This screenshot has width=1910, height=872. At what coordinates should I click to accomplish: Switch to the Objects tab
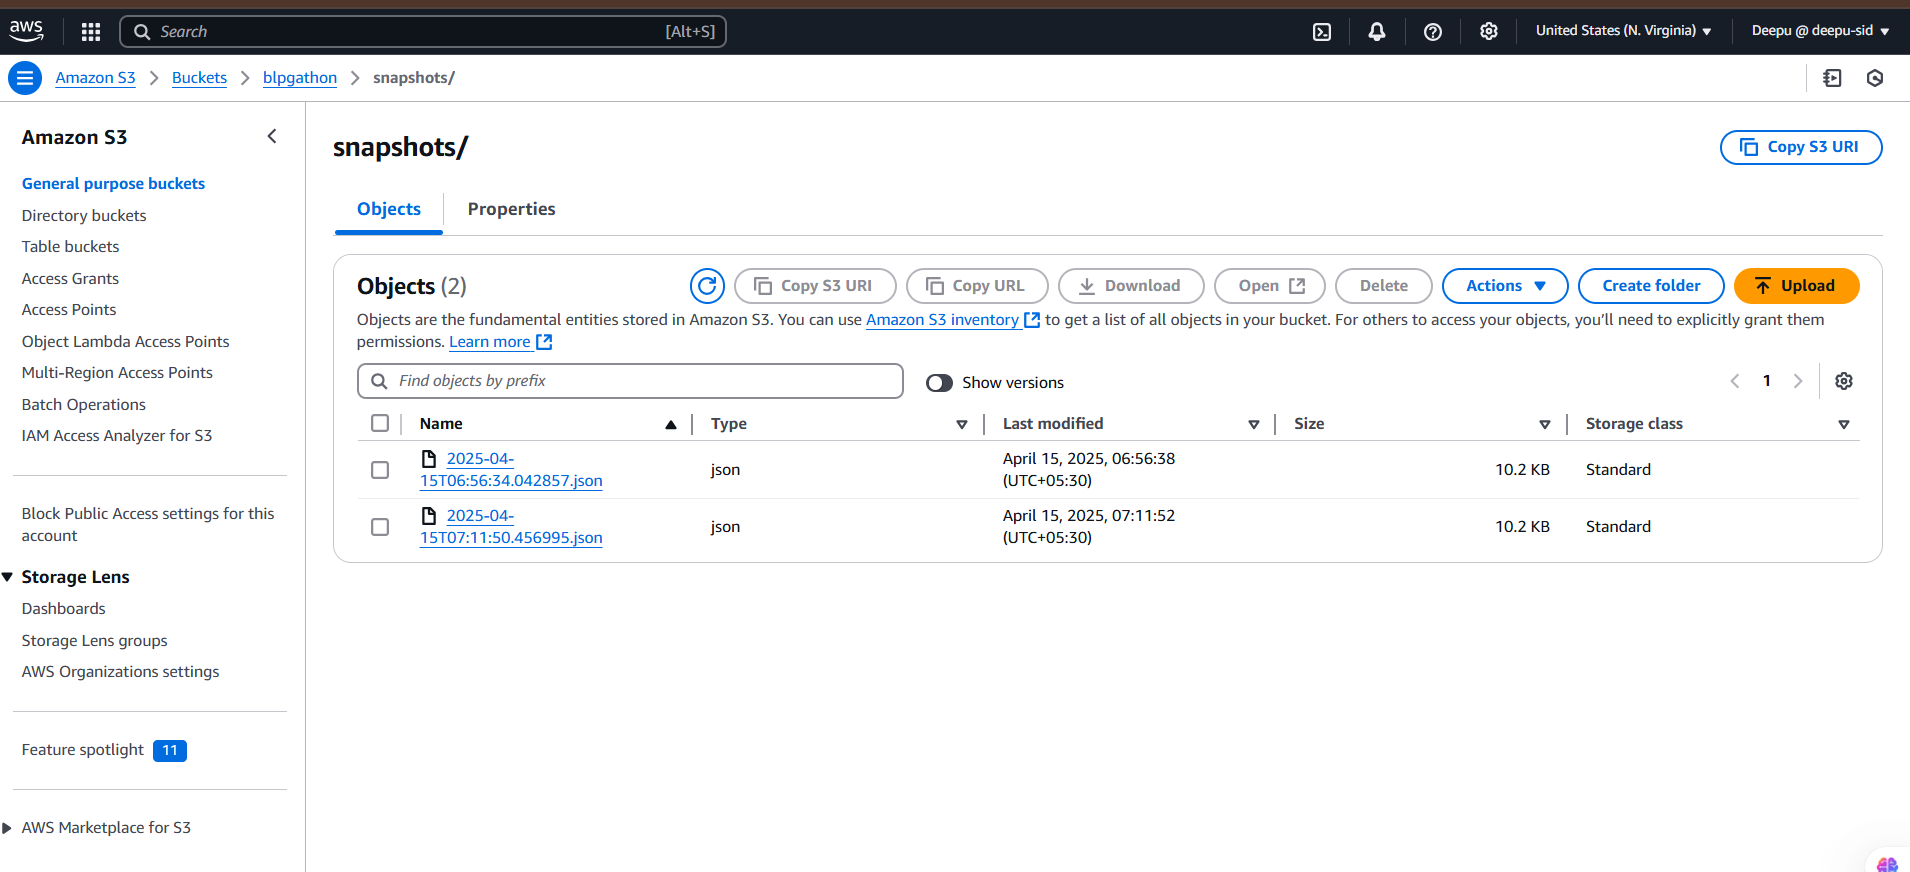tap(389, 209)
